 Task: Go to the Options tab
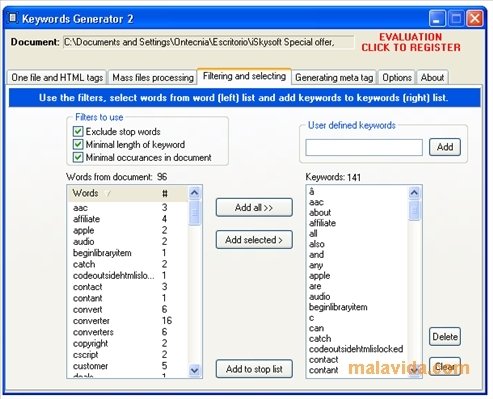click(397, 78)
